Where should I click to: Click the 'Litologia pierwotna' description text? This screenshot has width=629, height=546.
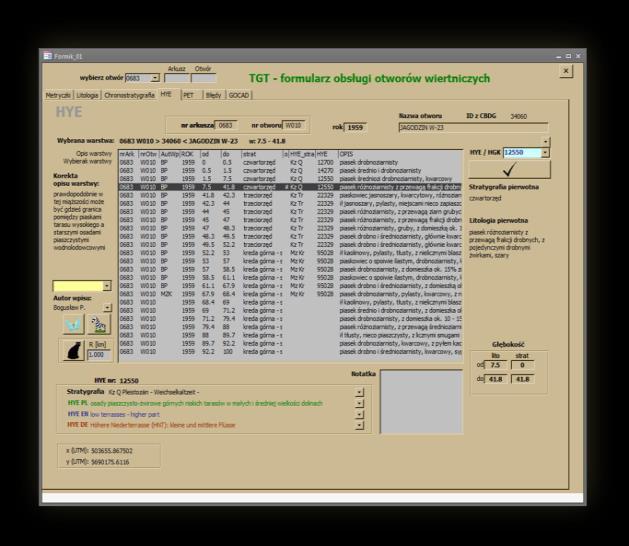click(x=507, y=244)
